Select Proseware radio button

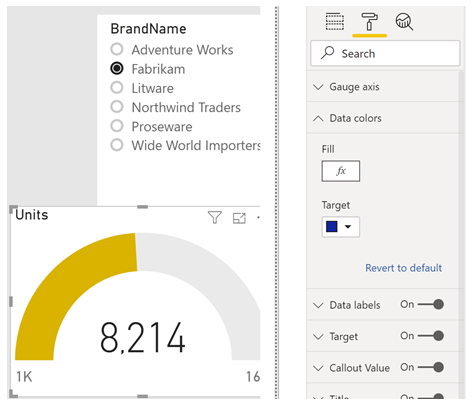pyautogui.click(x=117, y=126)
